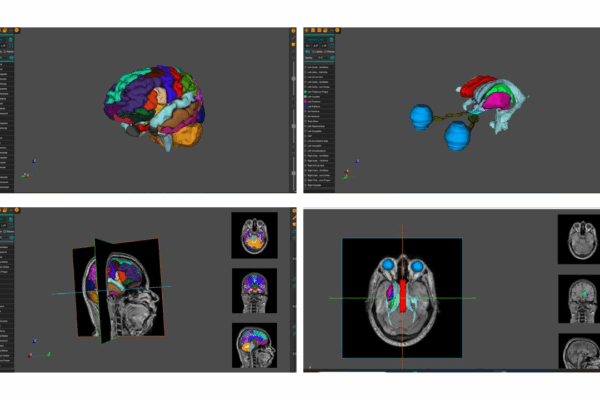This screenshot has height=400, width=600.
Task: Open the colored sagittal slice thumbnail in the bottom-left panel
Action: (x=254, y=345)
